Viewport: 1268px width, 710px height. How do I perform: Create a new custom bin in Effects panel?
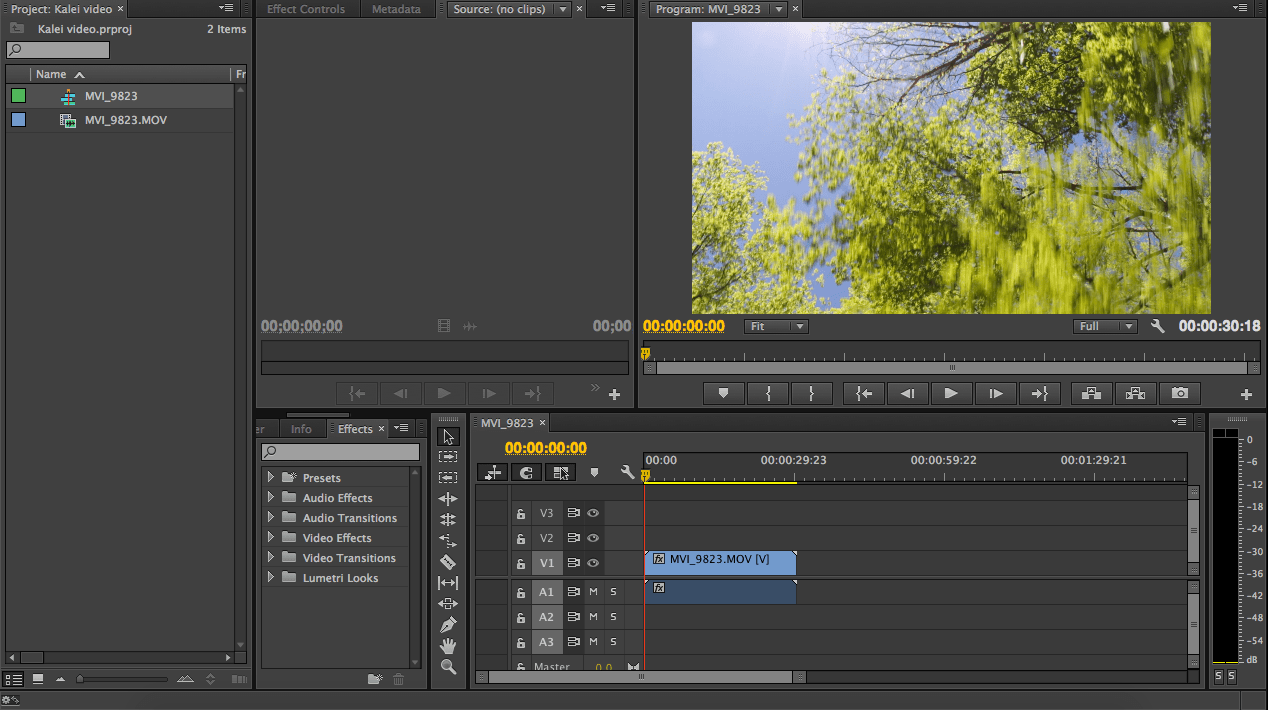click(x=375, y=679)
